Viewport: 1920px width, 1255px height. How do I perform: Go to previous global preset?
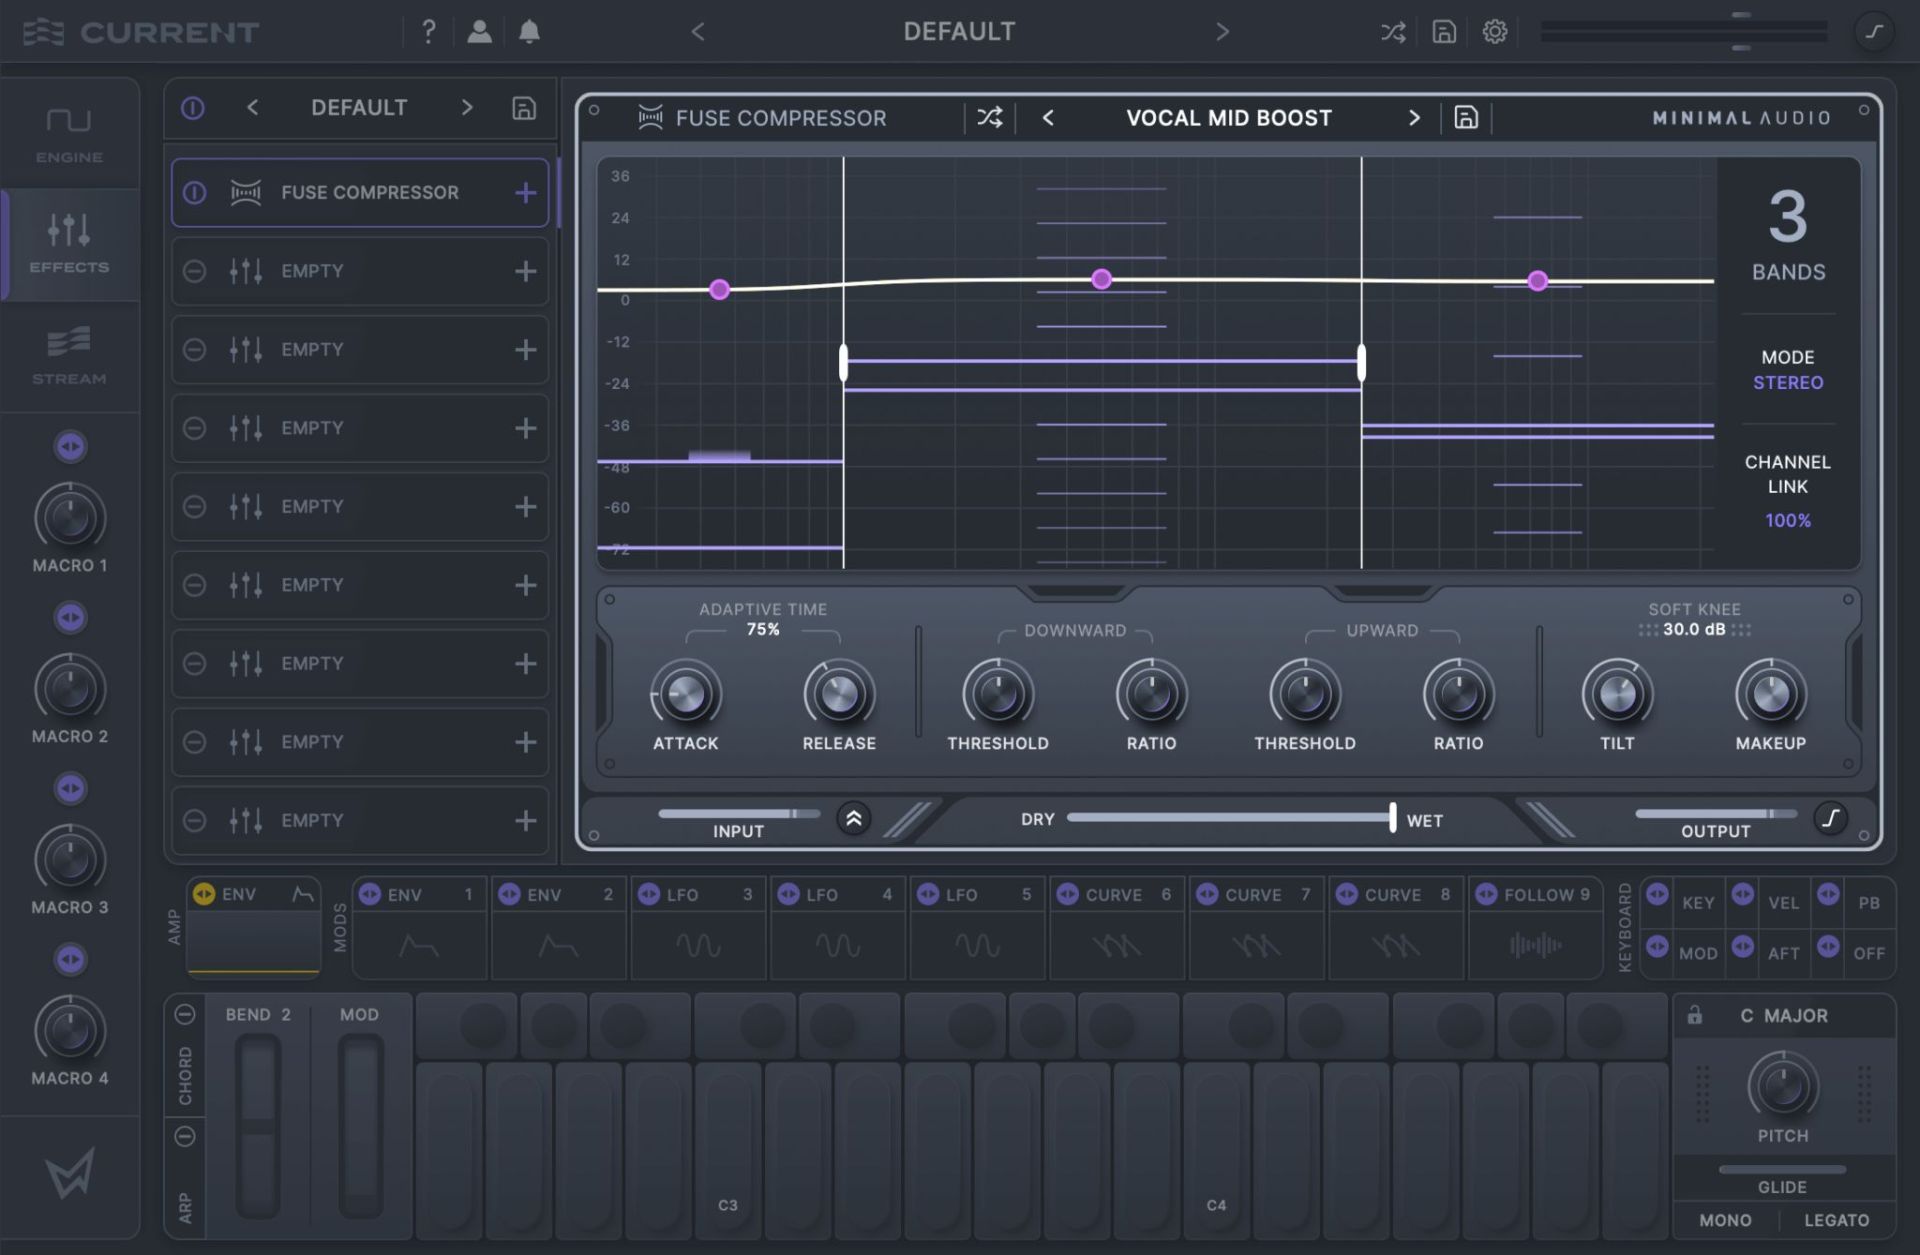[698, 32]
